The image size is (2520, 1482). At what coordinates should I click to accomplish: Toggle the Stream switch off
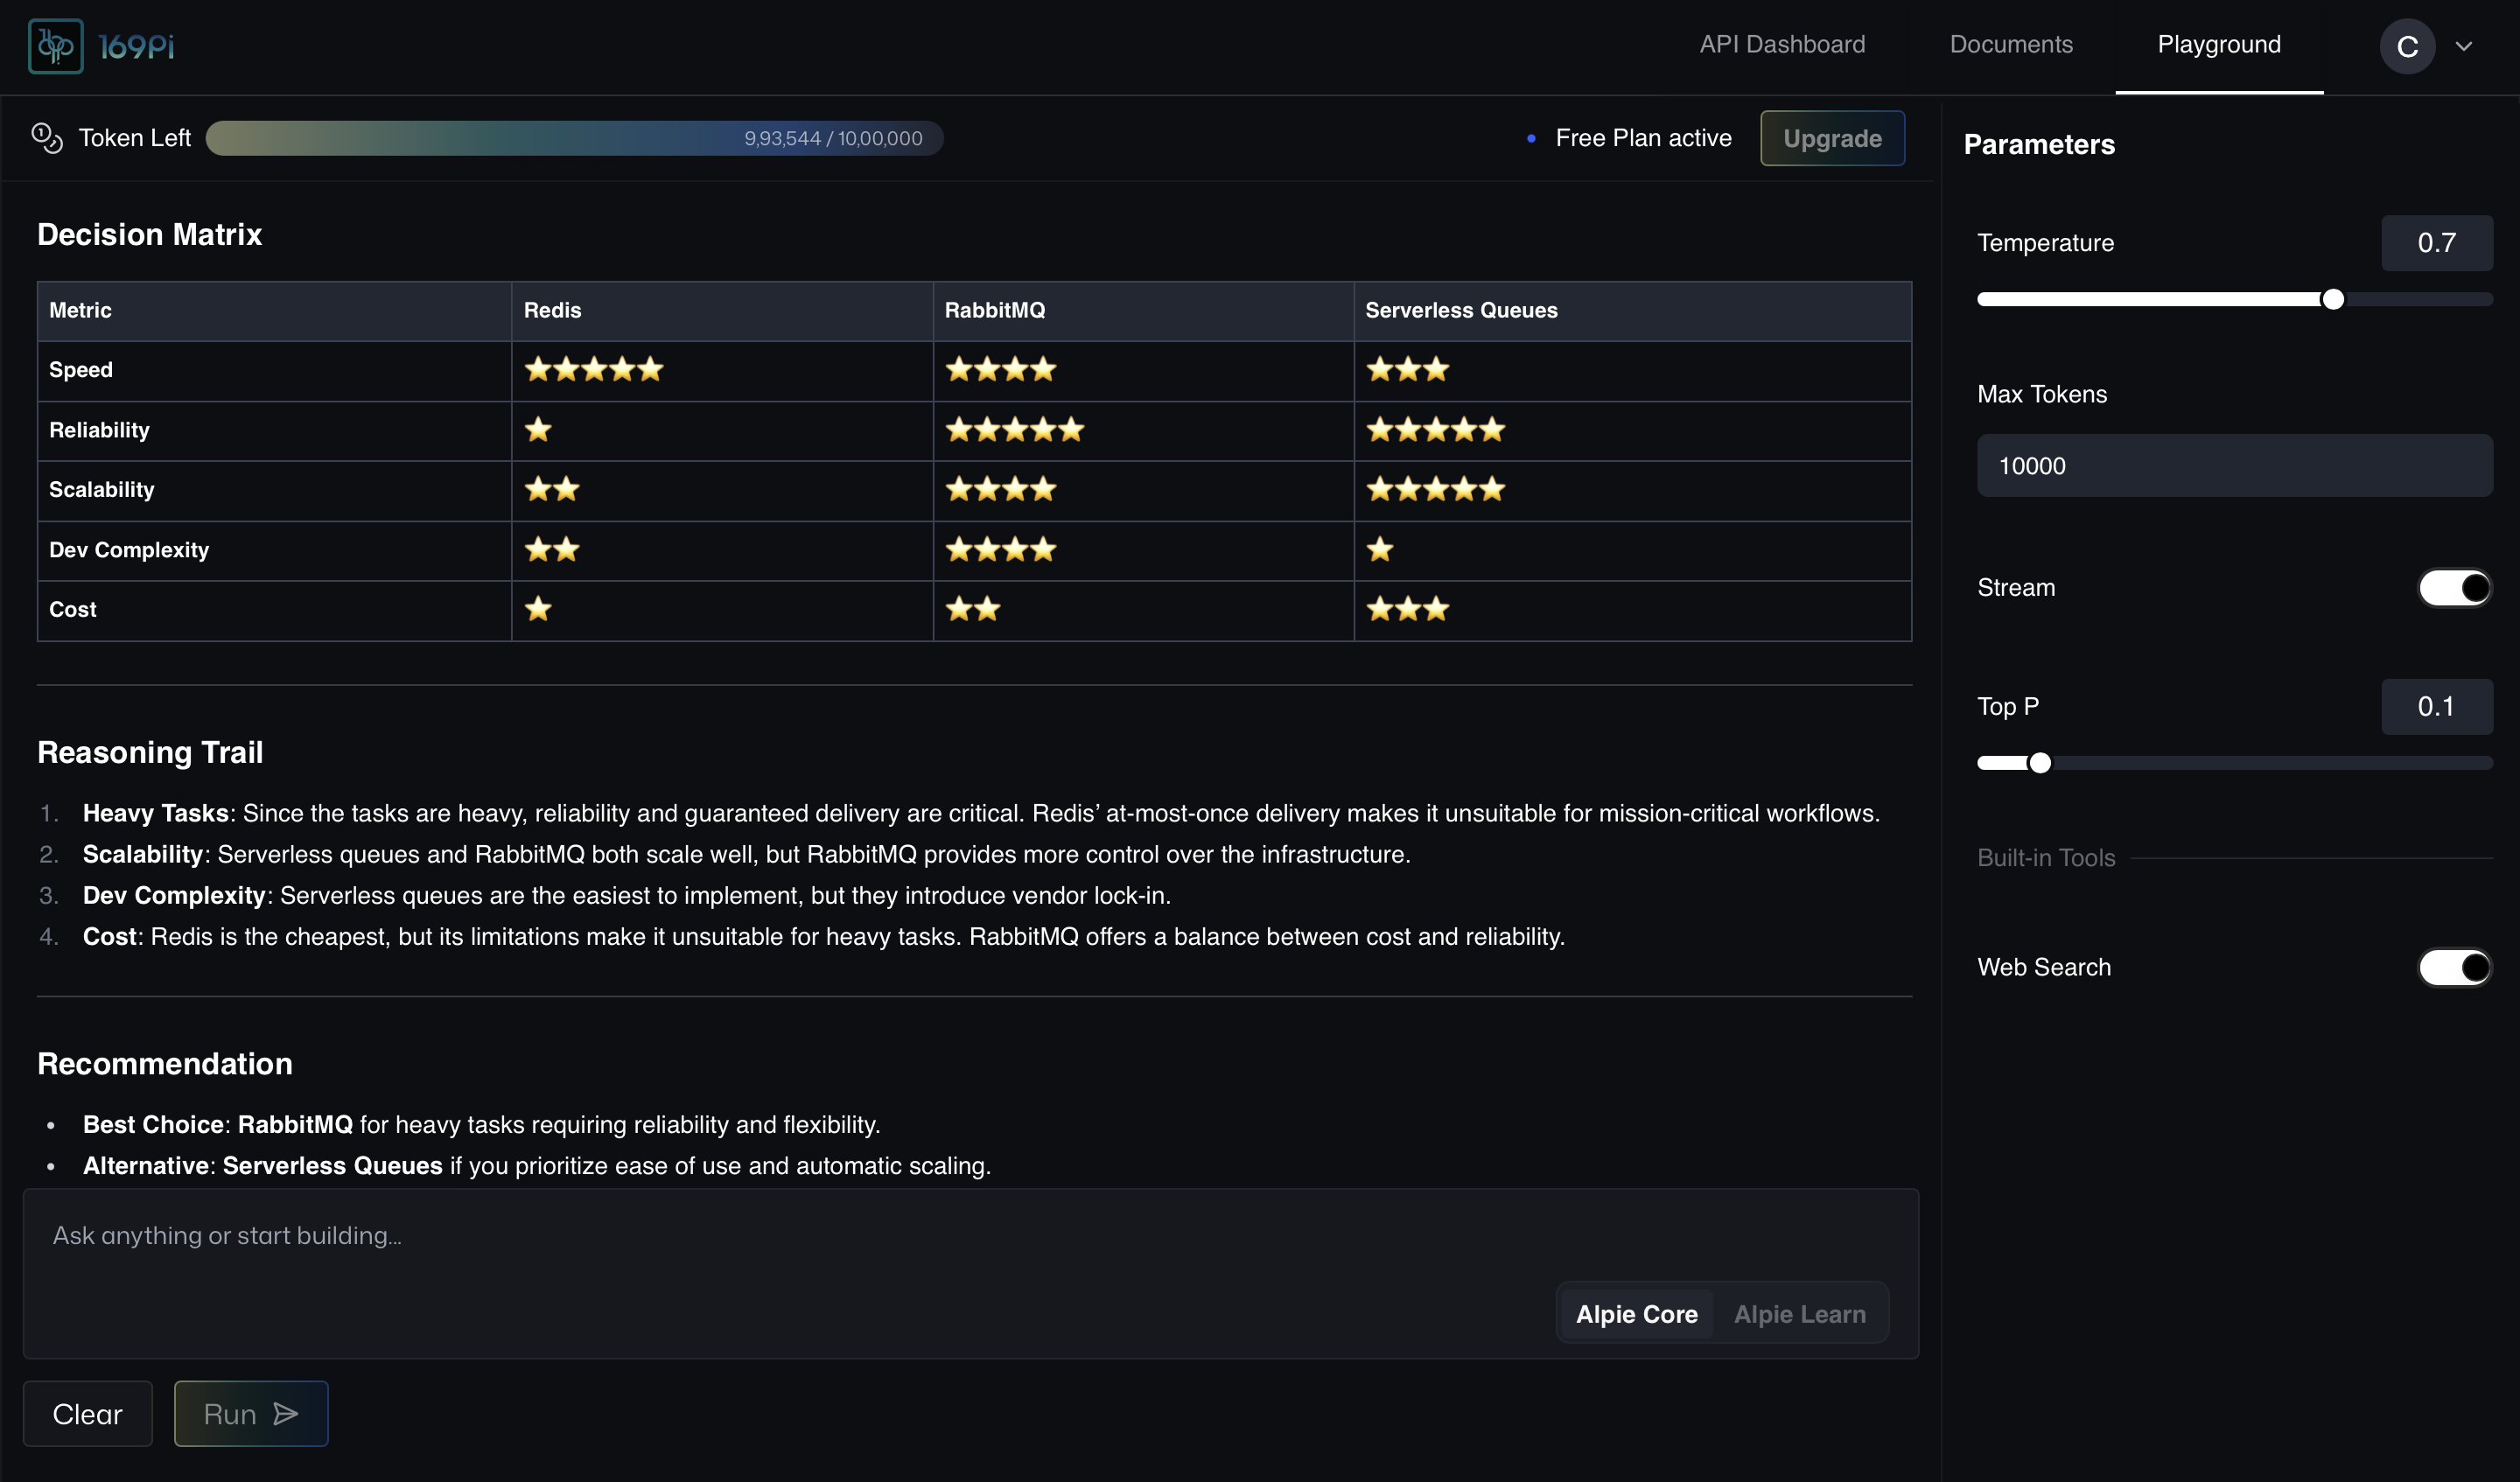2454,588
